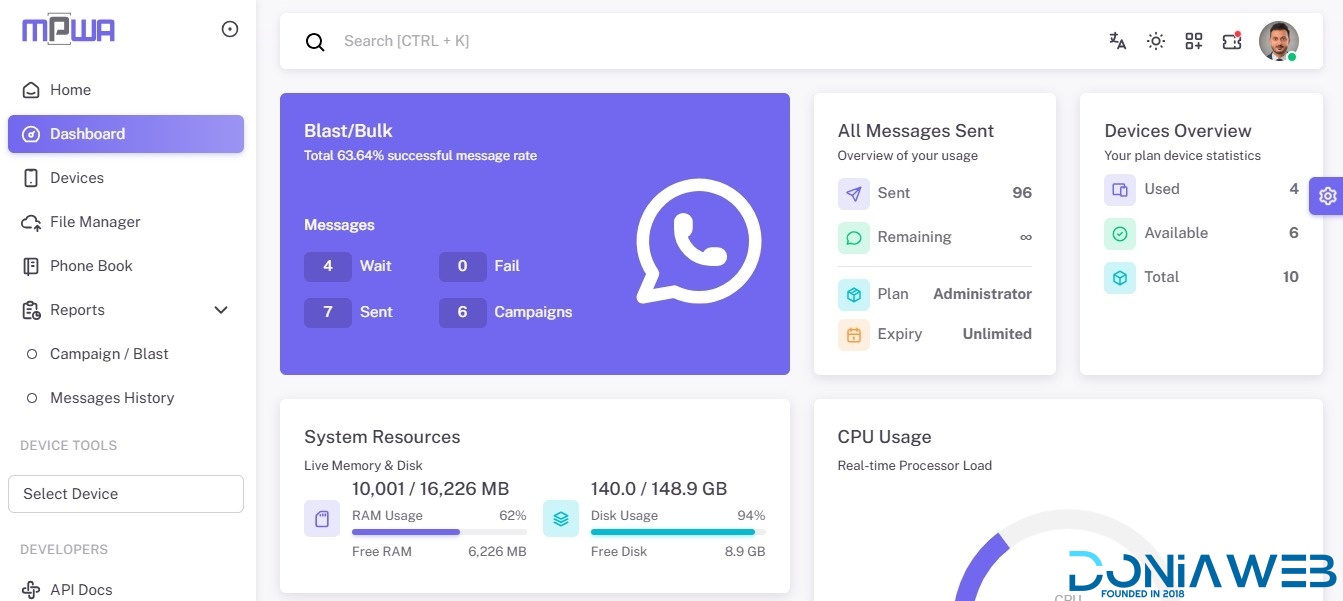The image size is (1343, 601).
Task: Click the RAM Usage progress bar
Action: point(439,532)
